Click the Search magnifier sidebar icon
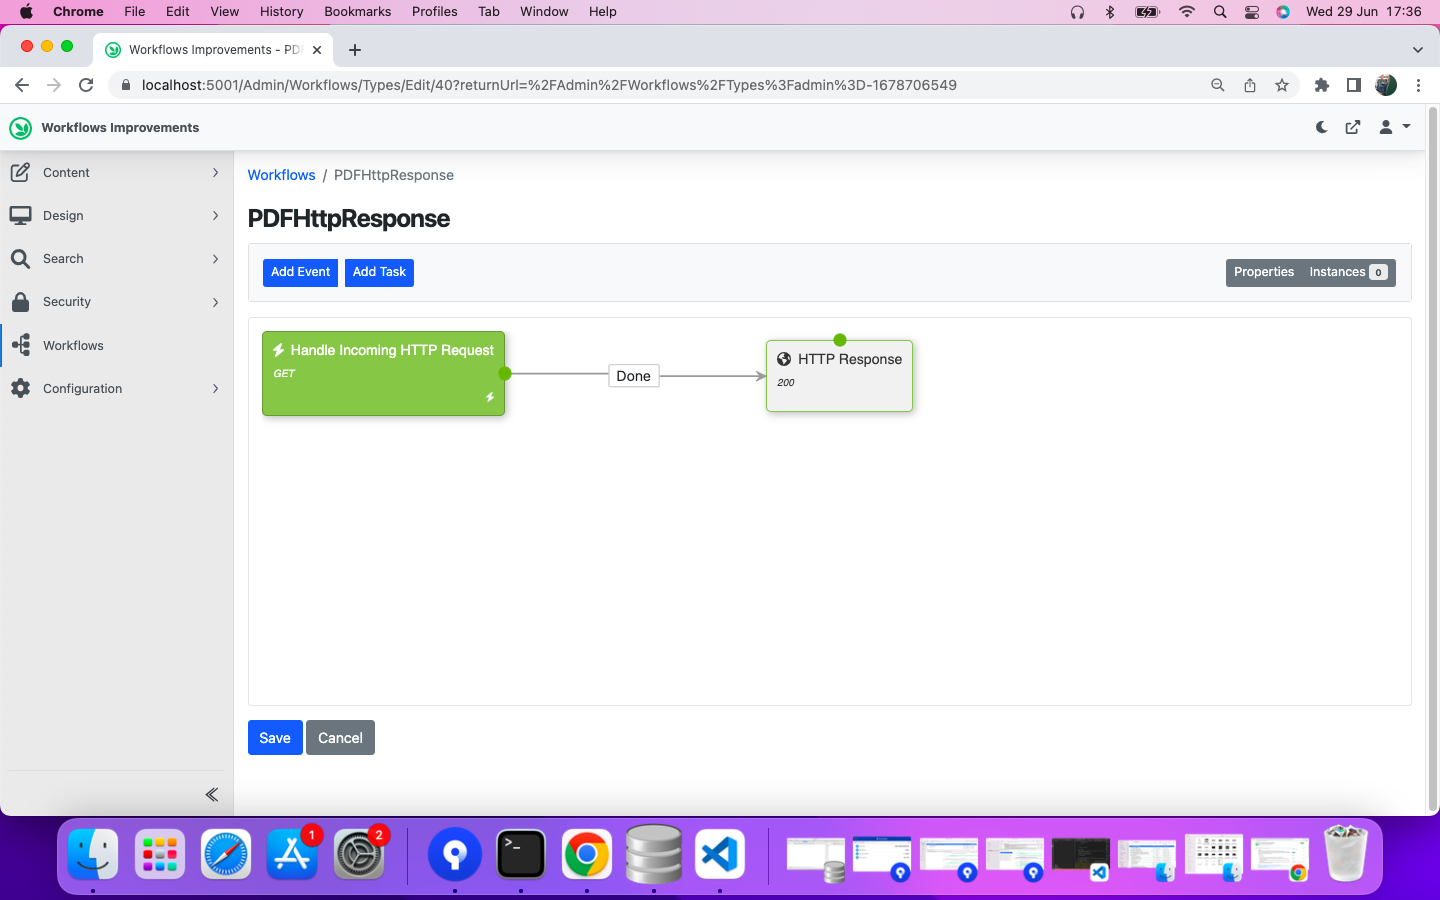 coord(20,259)
